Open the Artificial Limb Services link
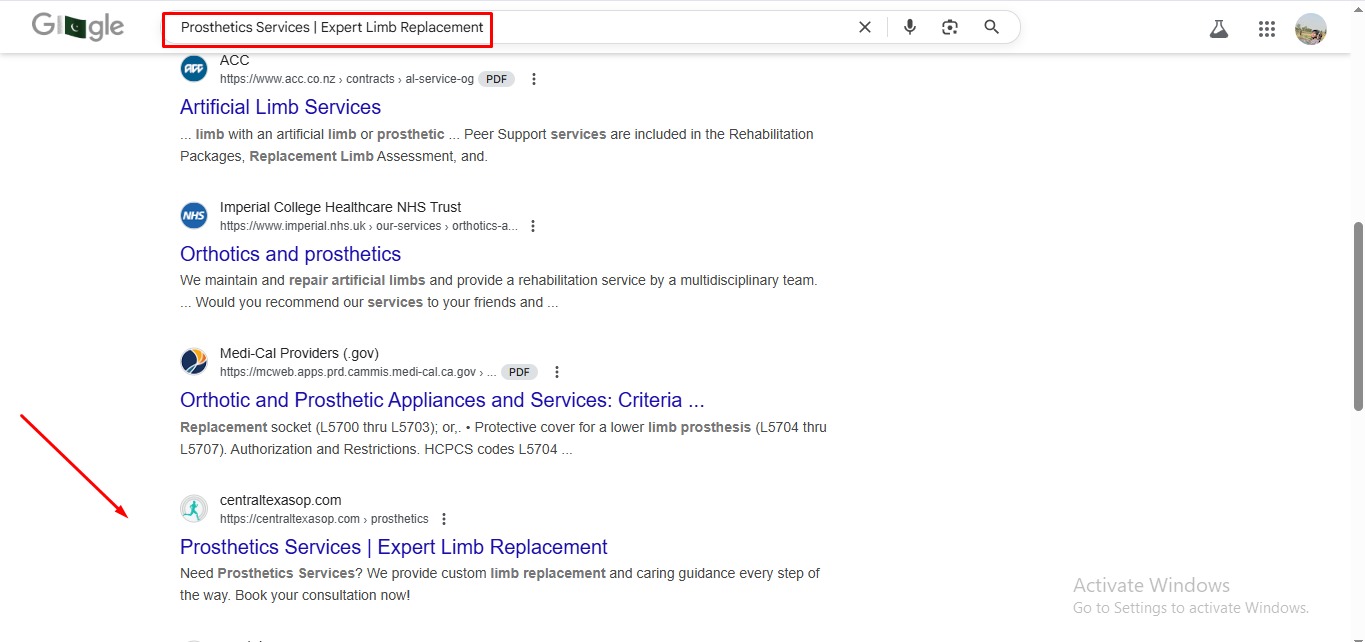1365x642 pixels. (x=280, y=107)
